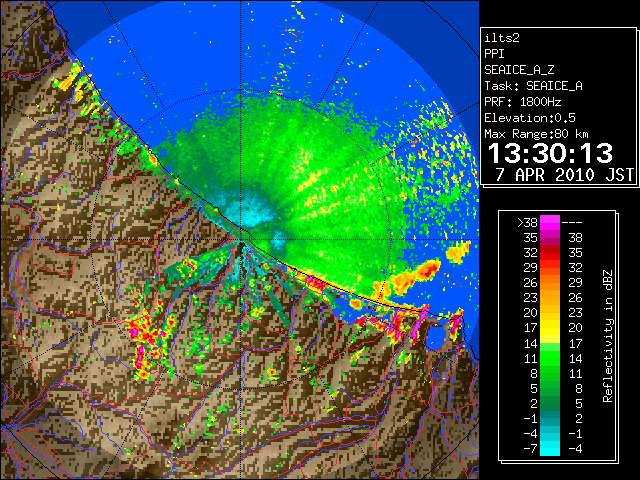Pick the magenta swatch above 38 dBZ

550,223
